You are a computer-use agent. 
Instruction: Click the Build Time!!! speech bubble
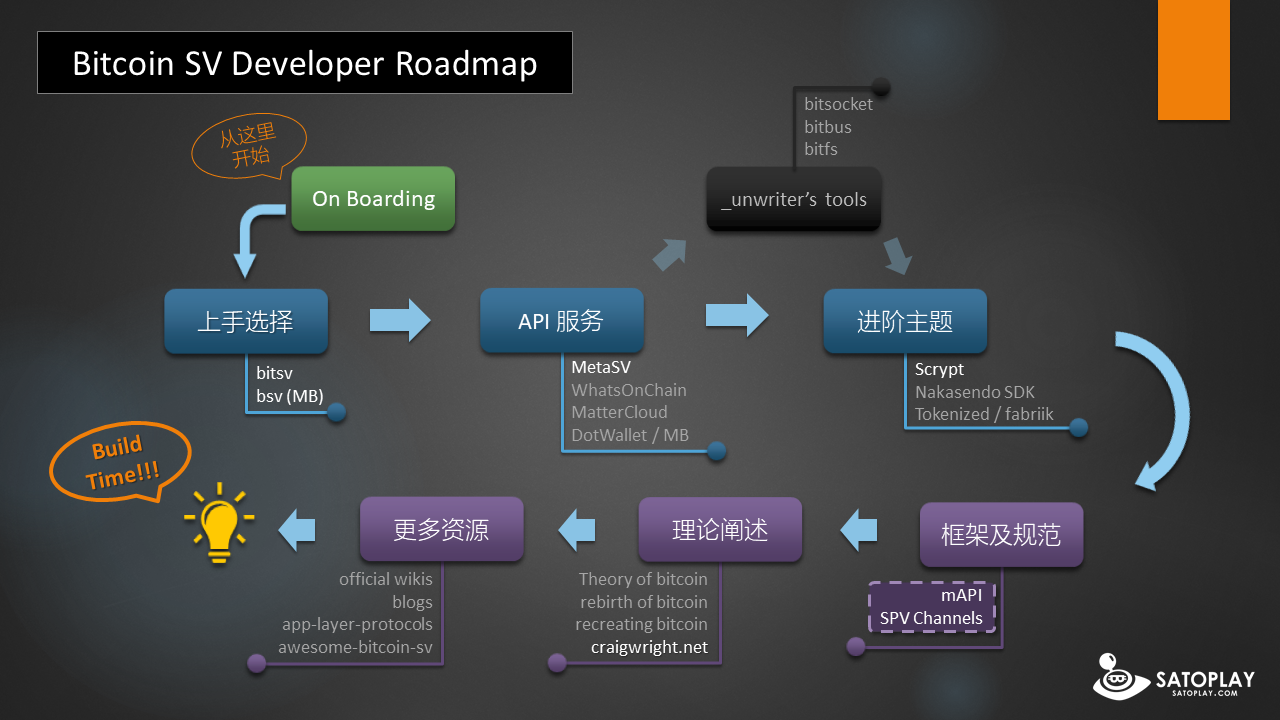tap(121, 461)
